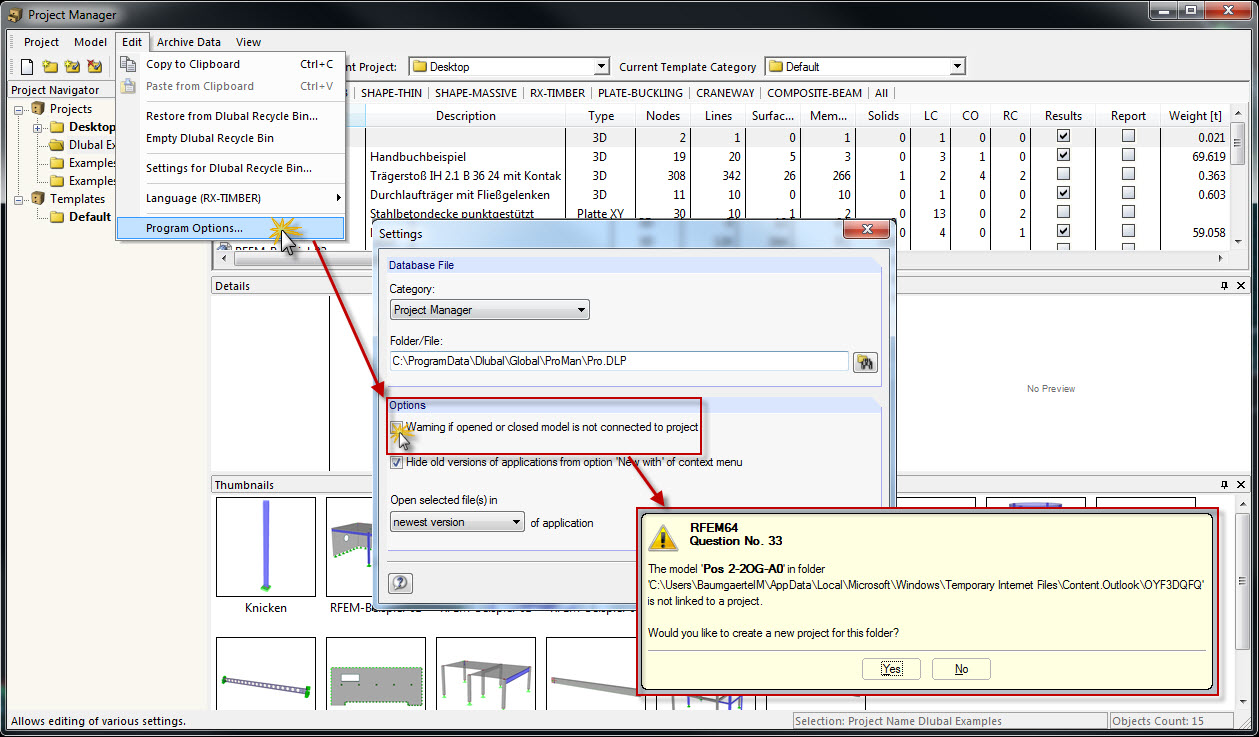The height and width of the screenshot is (737, 1259).
Task: Click the New Project toolbar icon
Action: pyautogui.click(x=27, y=67)
